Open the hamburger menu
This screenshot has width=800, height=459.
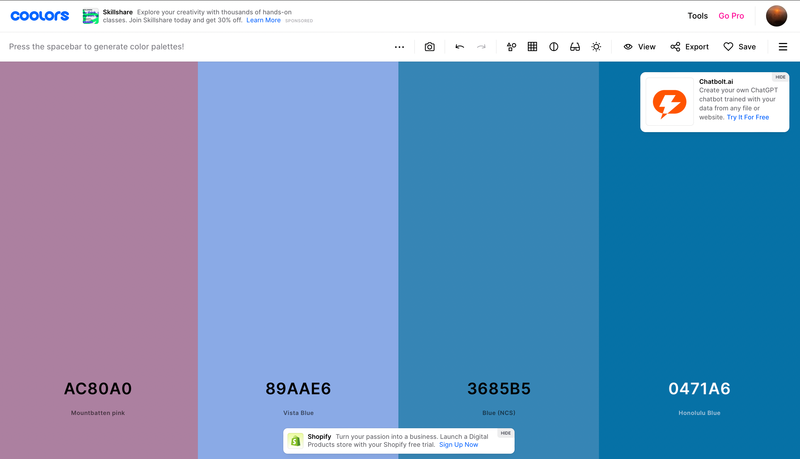[x=783, y=47]
